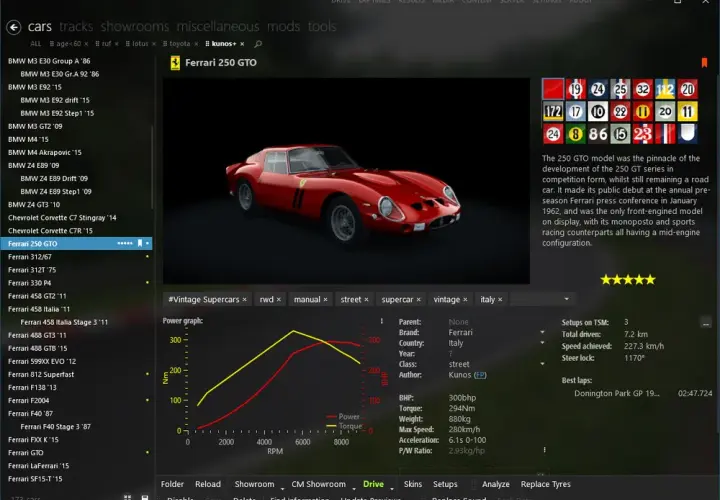Expand the Showroom options arrow
The image size is (720, 500).
(x=282, y=488)
